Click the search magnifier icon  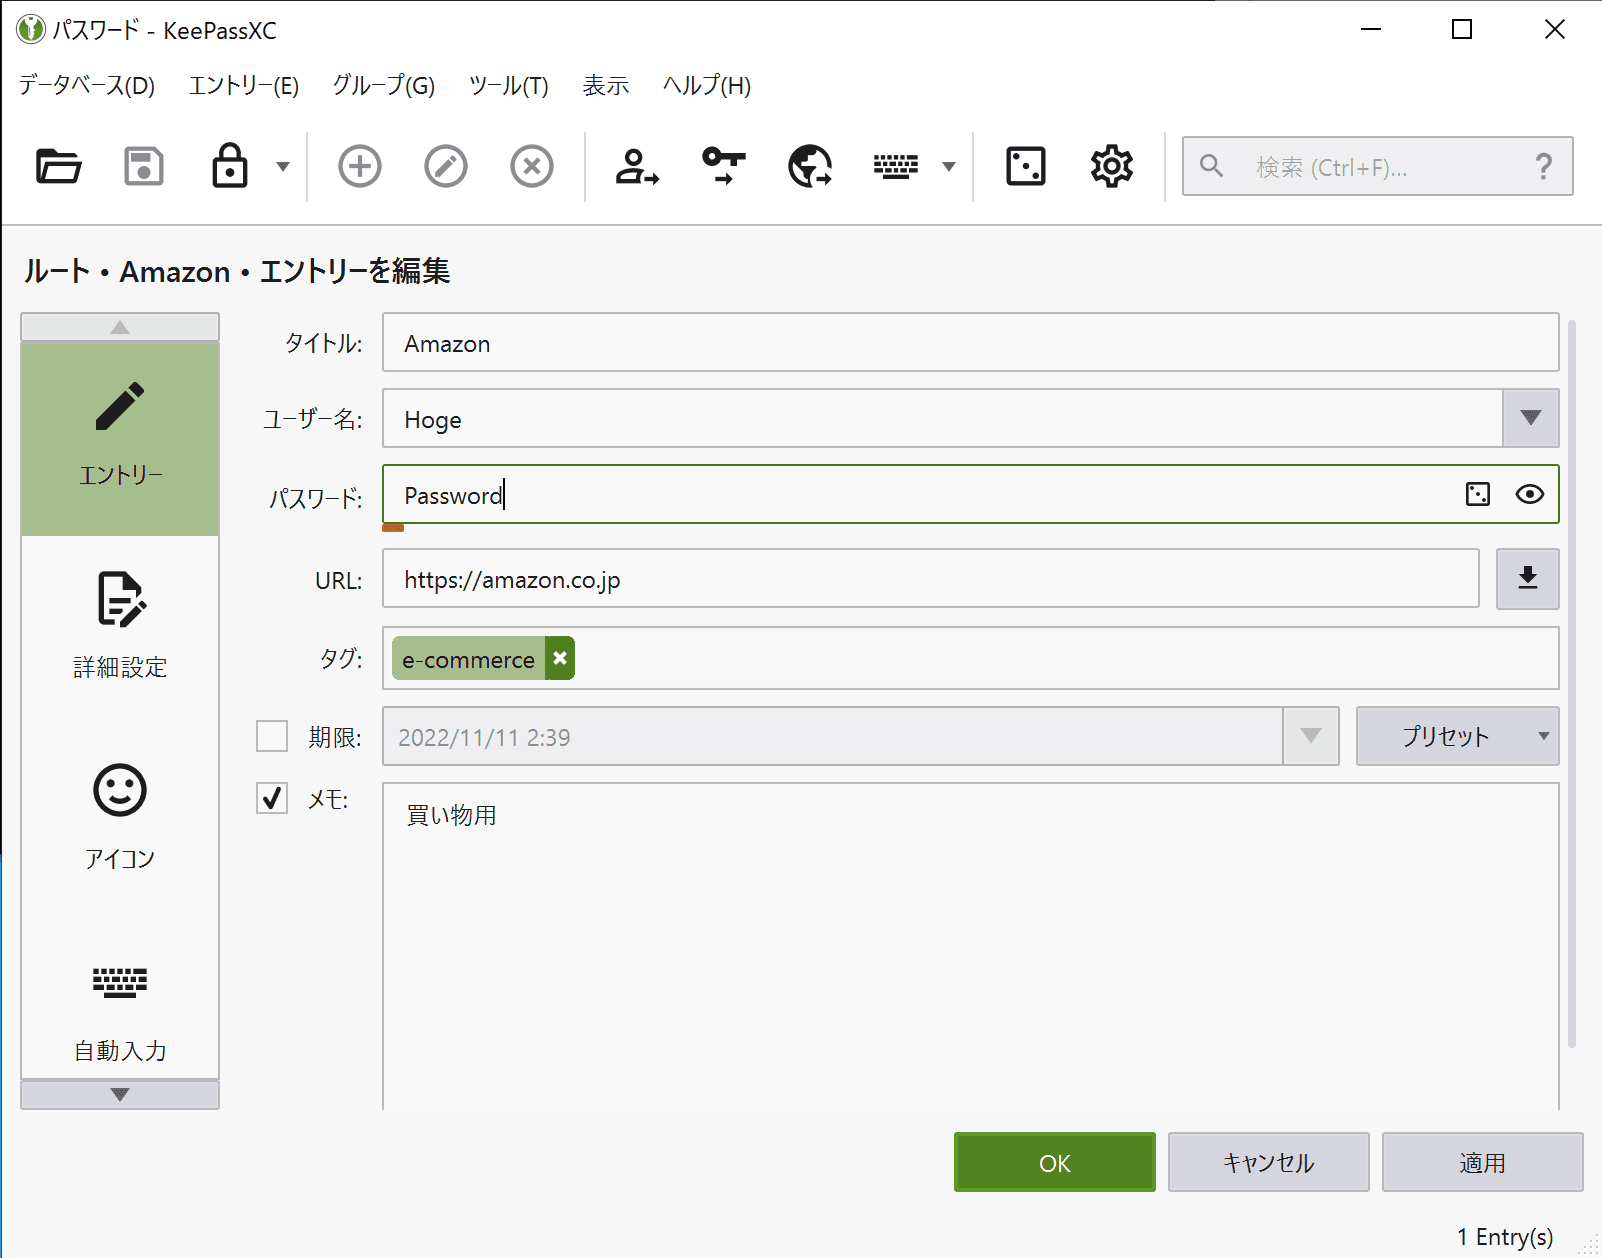[x=1212, y=166]
